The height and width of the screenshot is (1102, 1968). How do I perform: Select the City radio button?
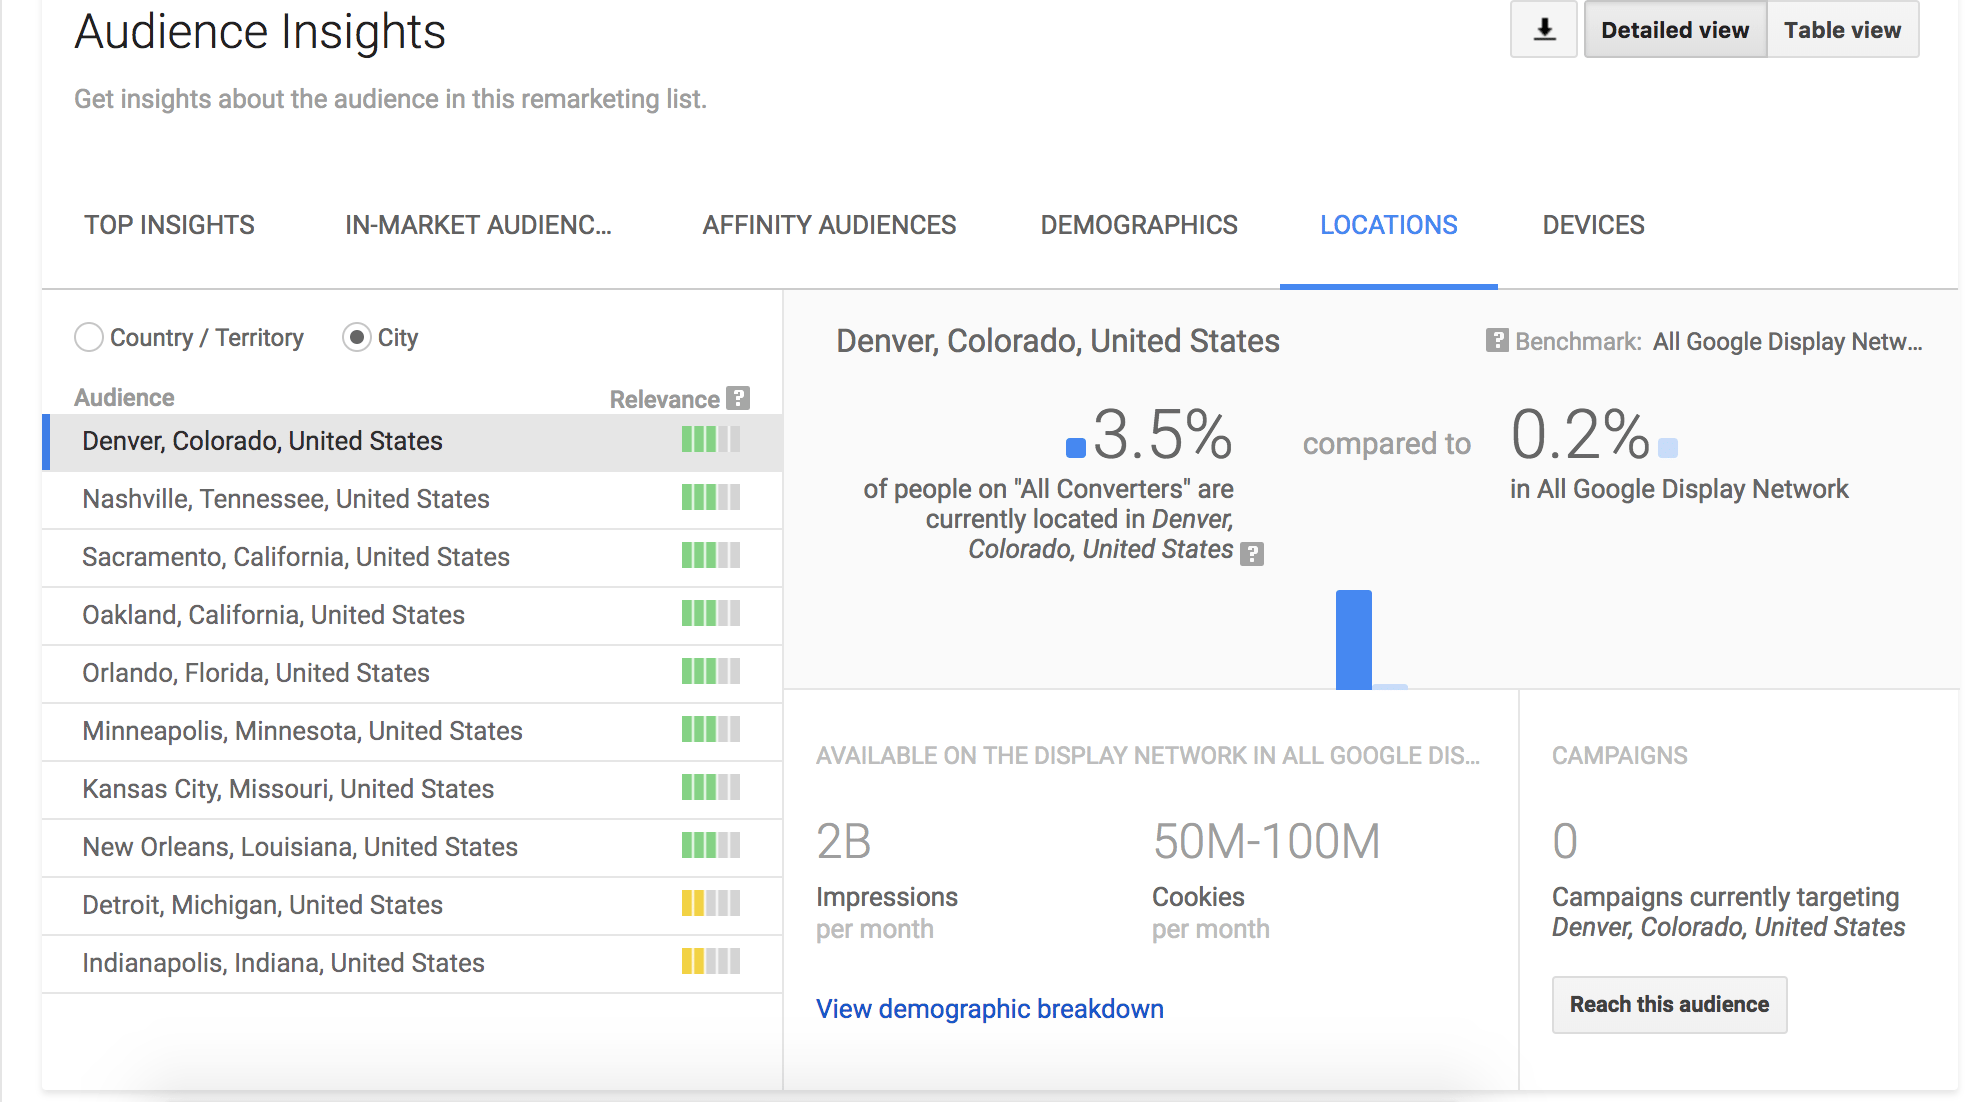pos(356,338)
